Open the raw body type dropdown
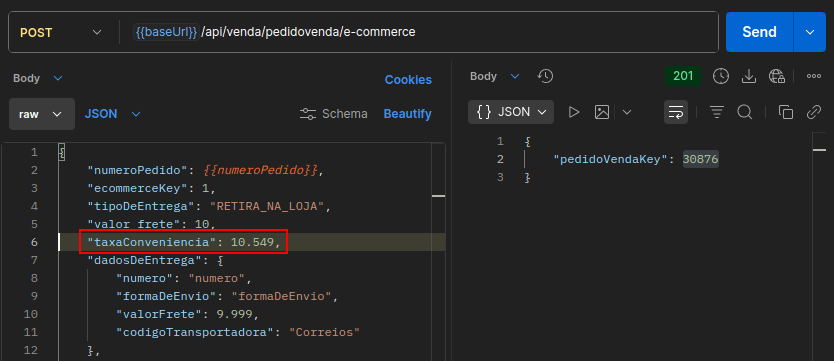The height and width of the screenshot is (361, 834). pos(41,114)
